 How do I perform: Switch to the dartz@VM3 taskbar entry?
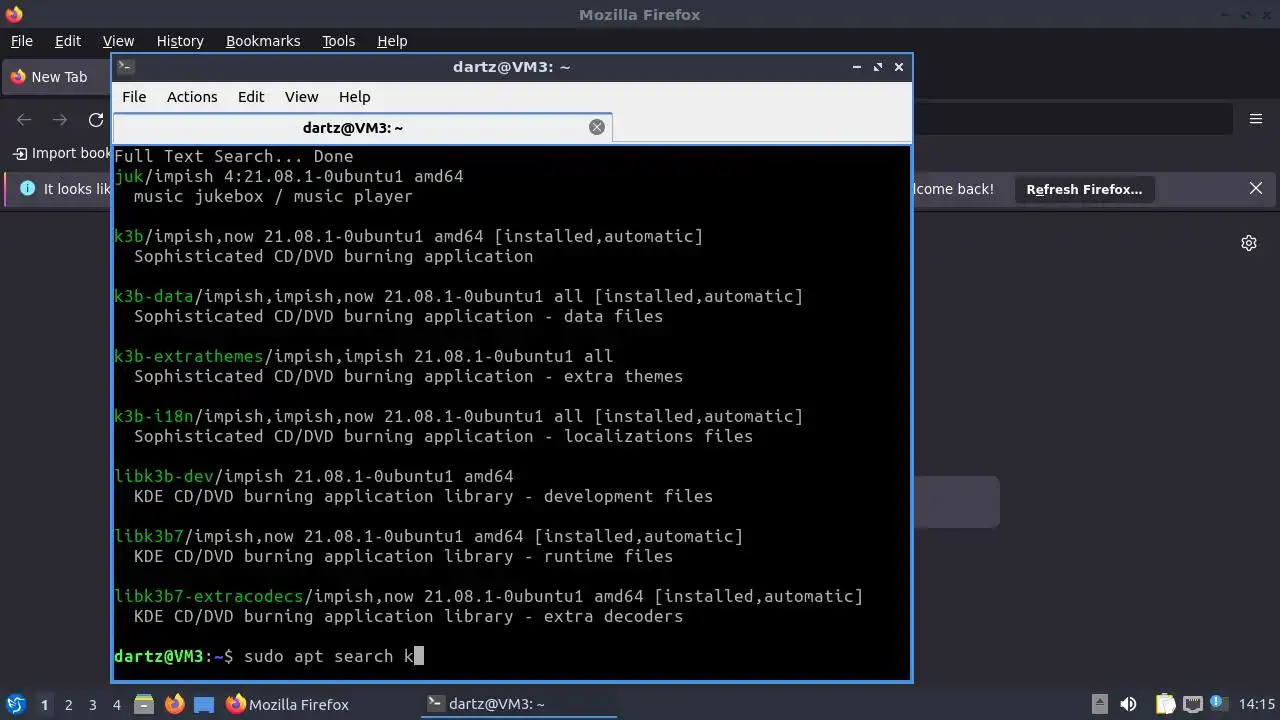520,704
